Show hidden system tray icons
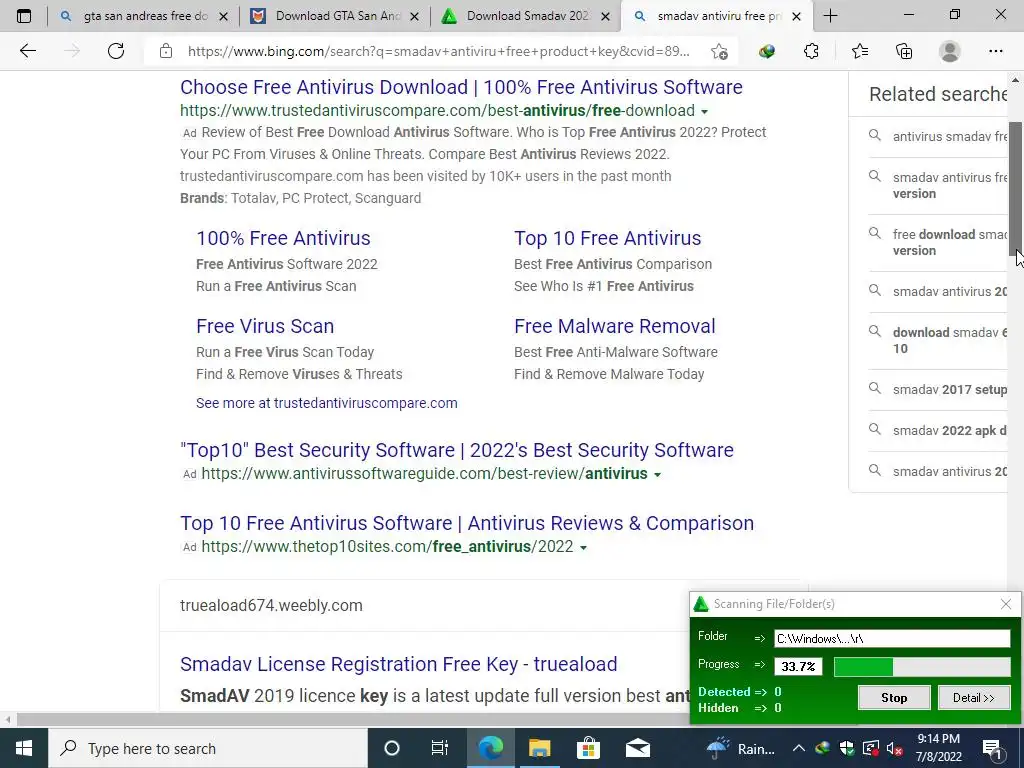The height and width of the screenshot is (768, 1024). tap(799, 748)
